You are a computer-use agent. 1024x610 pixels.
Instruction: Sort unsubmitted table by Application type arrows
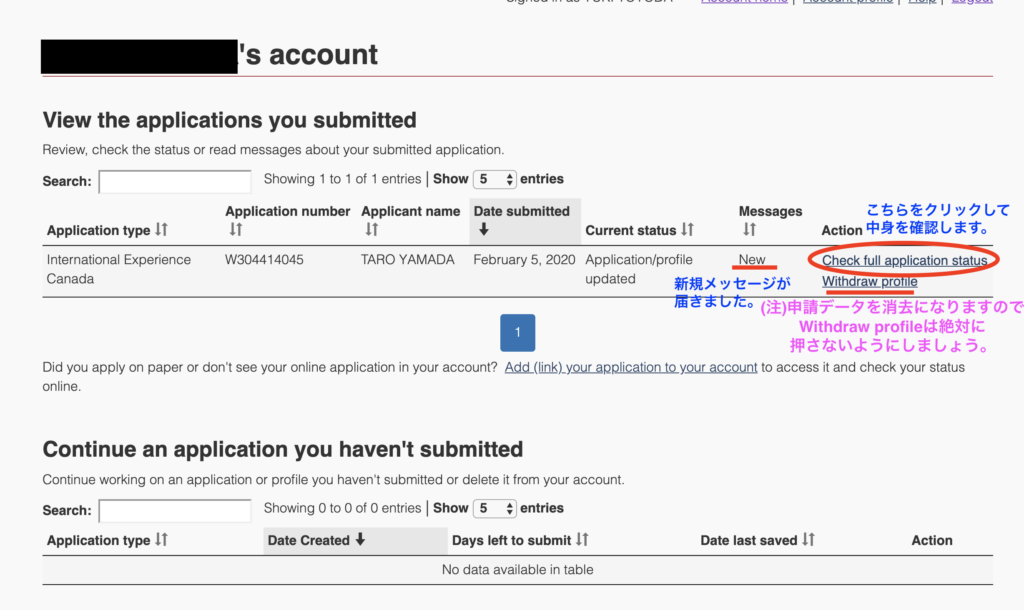161,539
